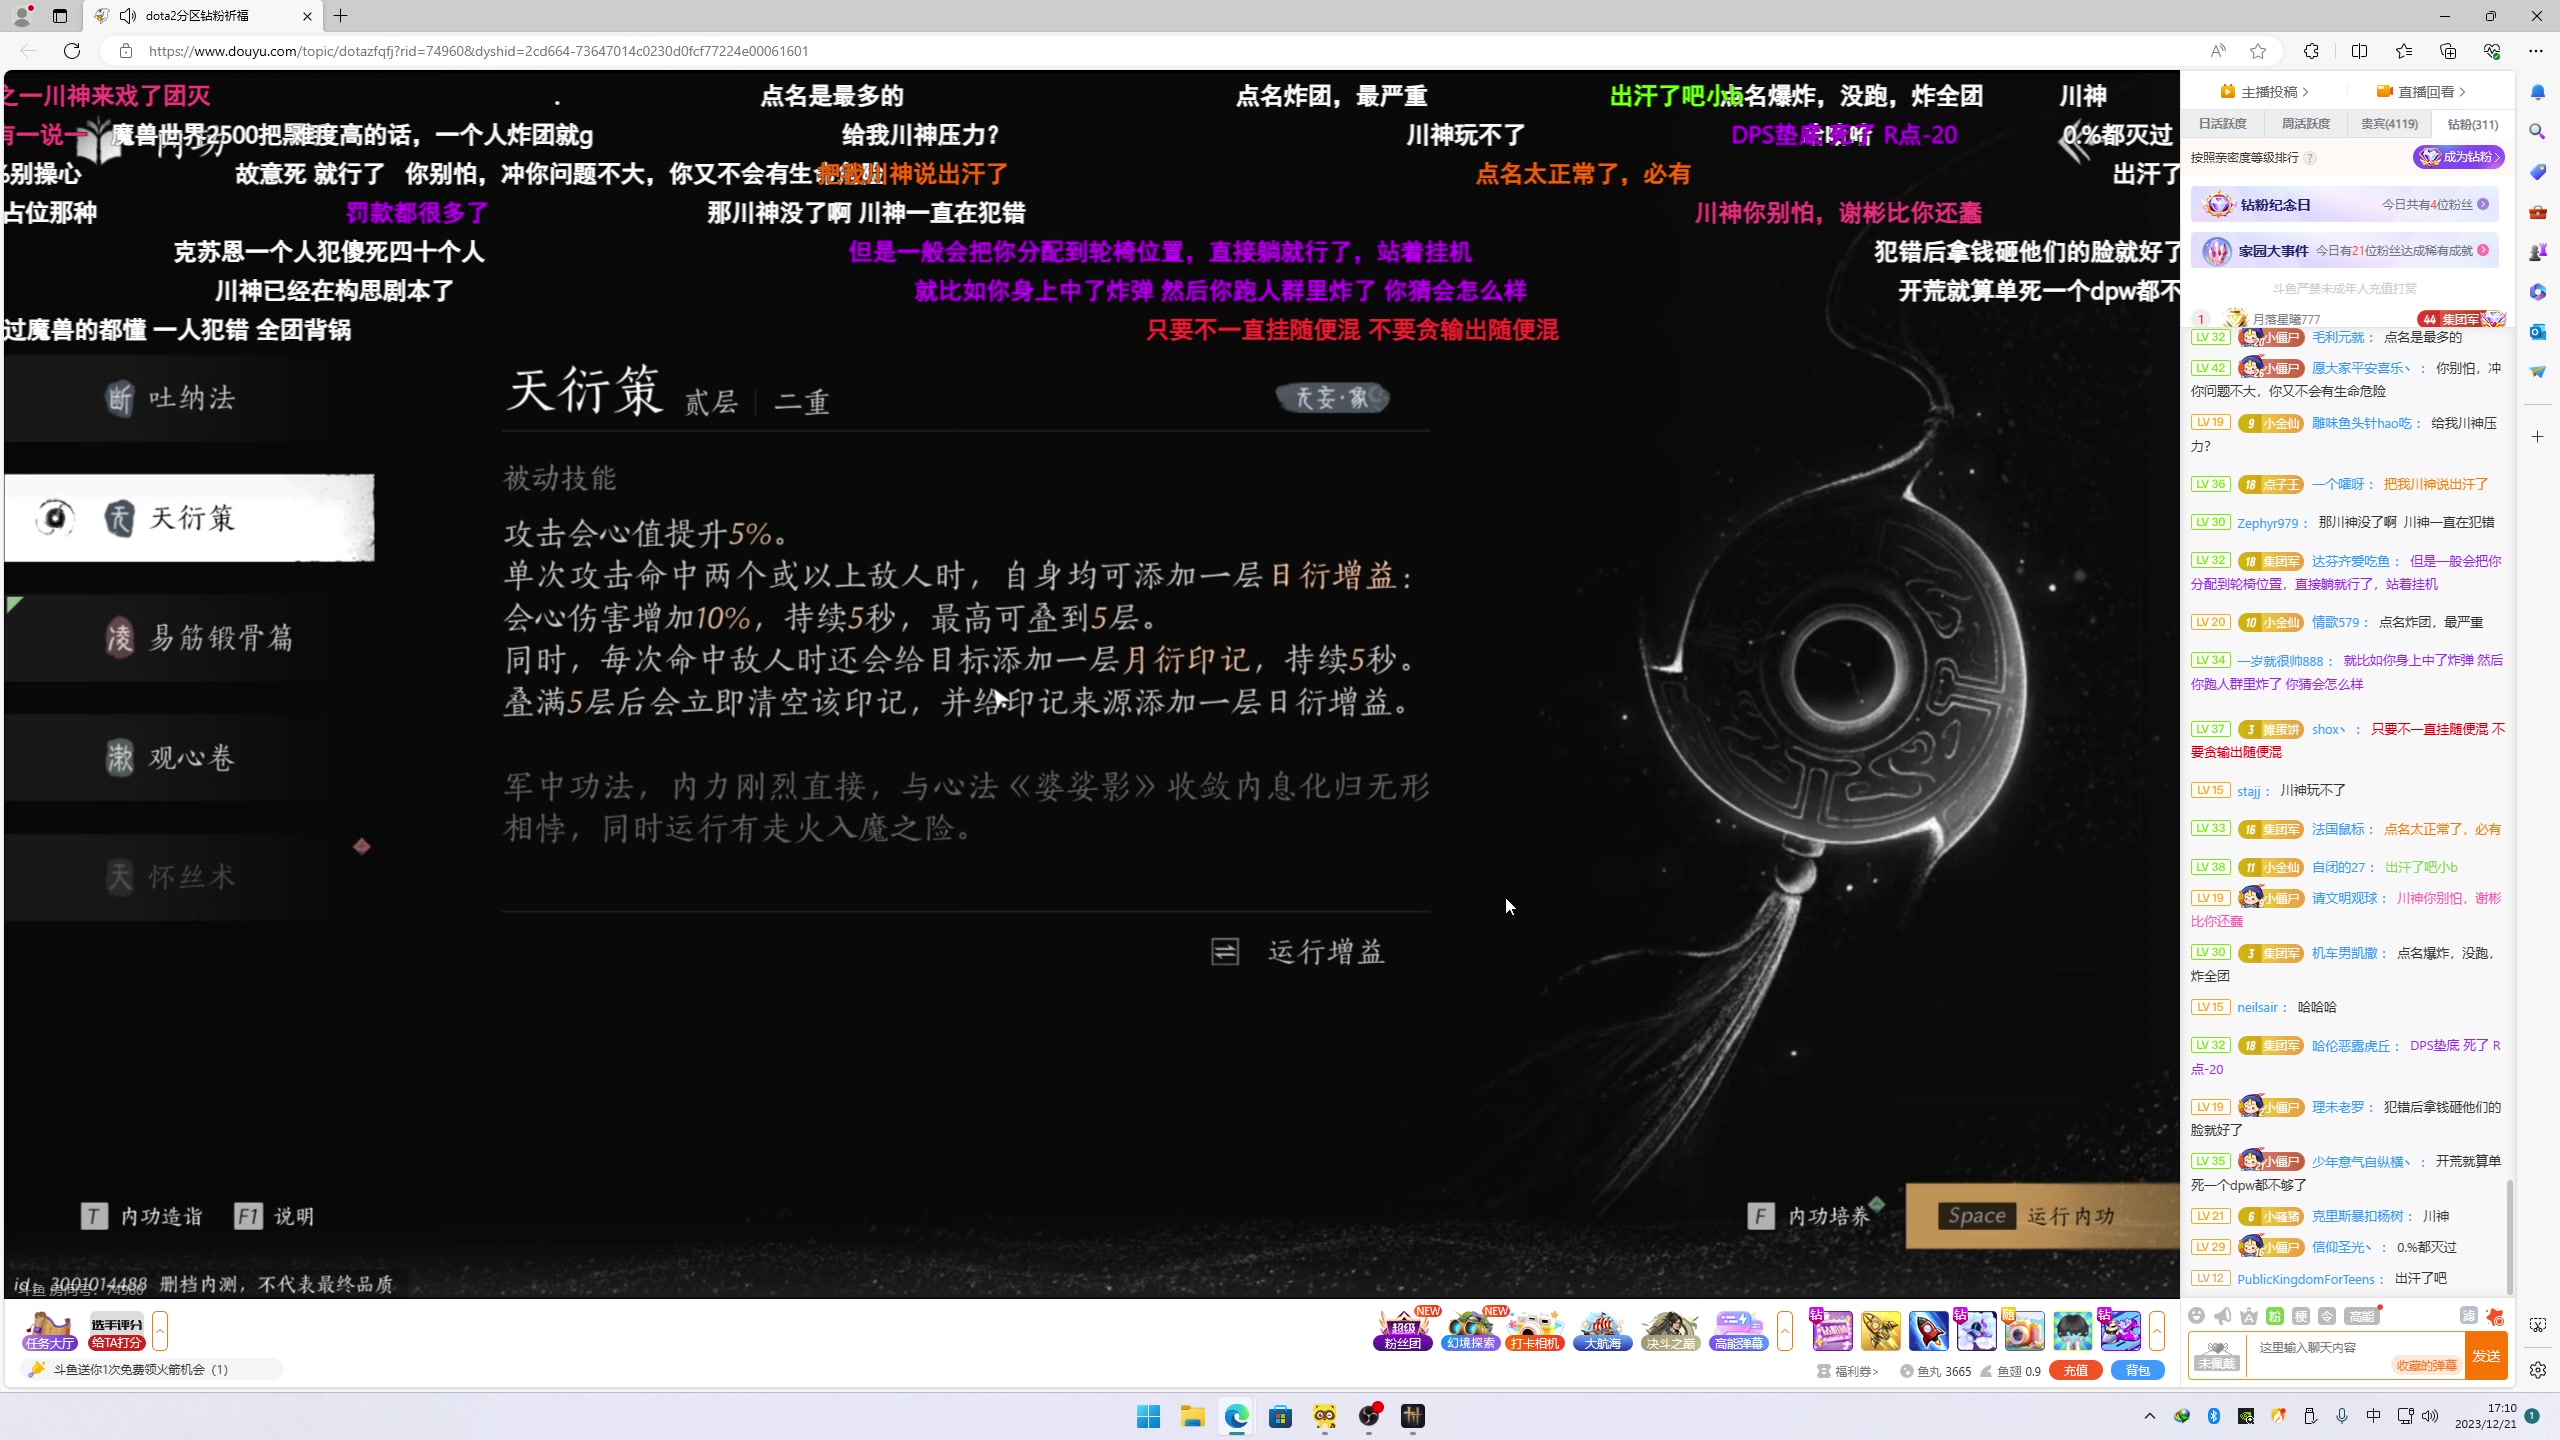Expand the 家园大事件 banner arrow
Image resolution: width=2560 pixels, height=1440 pixels.
[x=2483, y=250]
